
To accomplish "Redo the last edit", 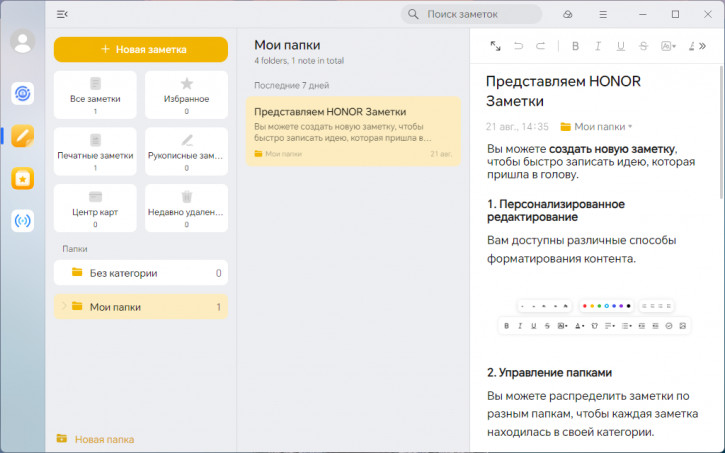I will tap(541, 46).
